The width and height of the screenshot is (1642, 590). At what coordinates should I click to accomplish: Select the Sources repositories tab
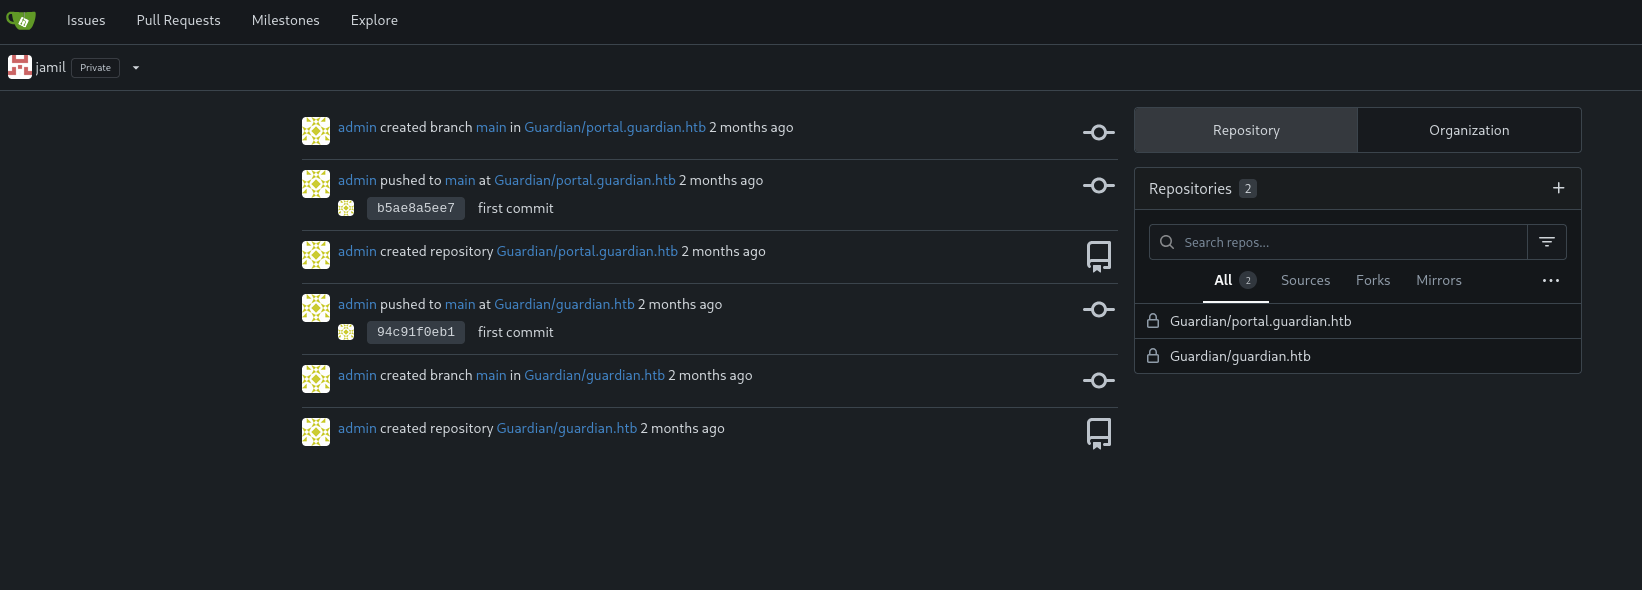coord(1305,281)
